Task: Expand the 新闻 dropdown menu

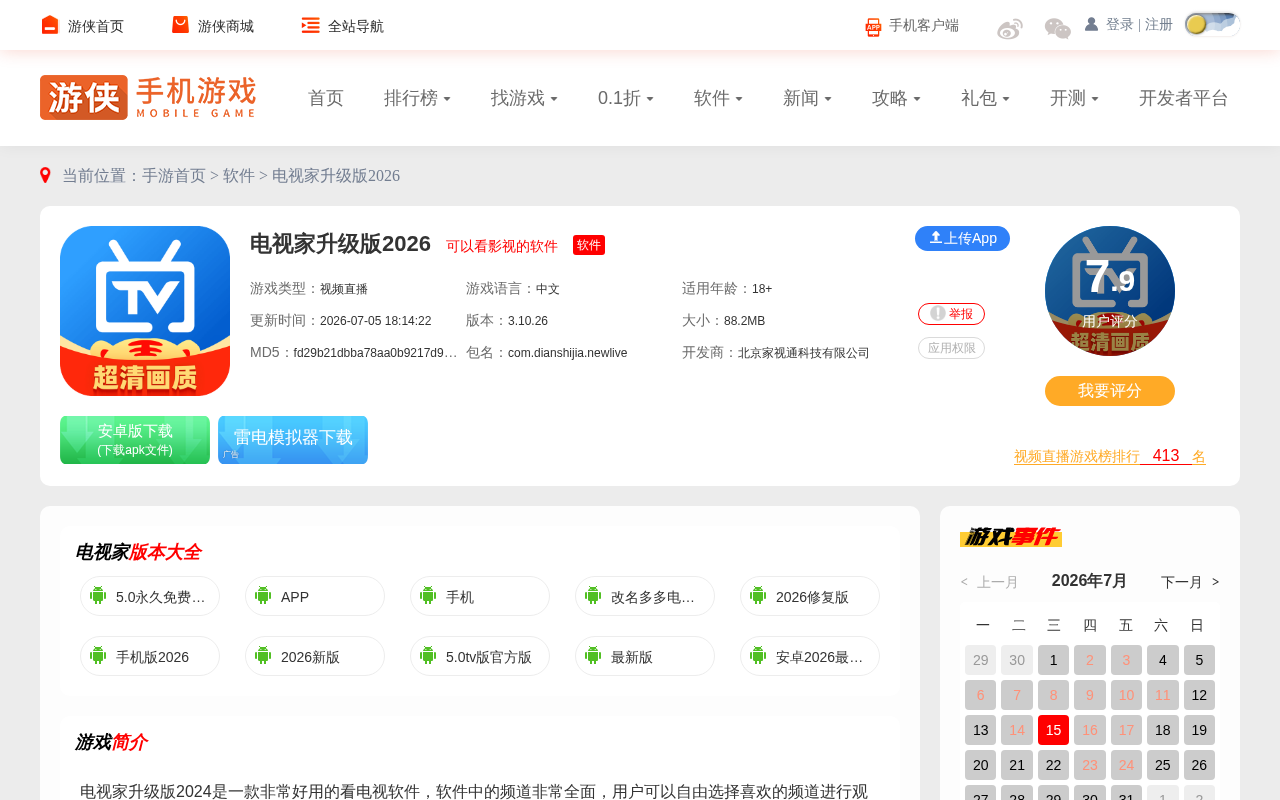Action: pos(807,98)
